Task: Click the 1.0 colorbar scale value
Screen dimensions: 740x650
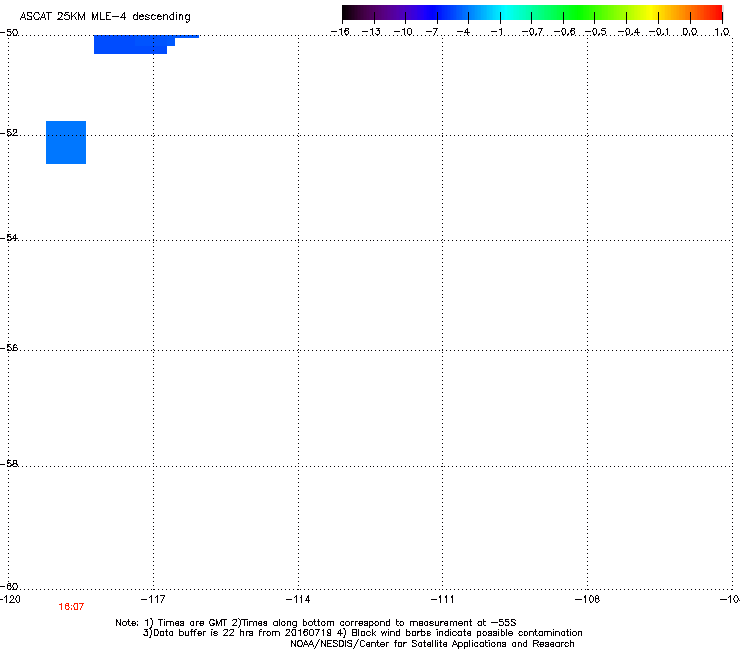Action: (722, 32)
